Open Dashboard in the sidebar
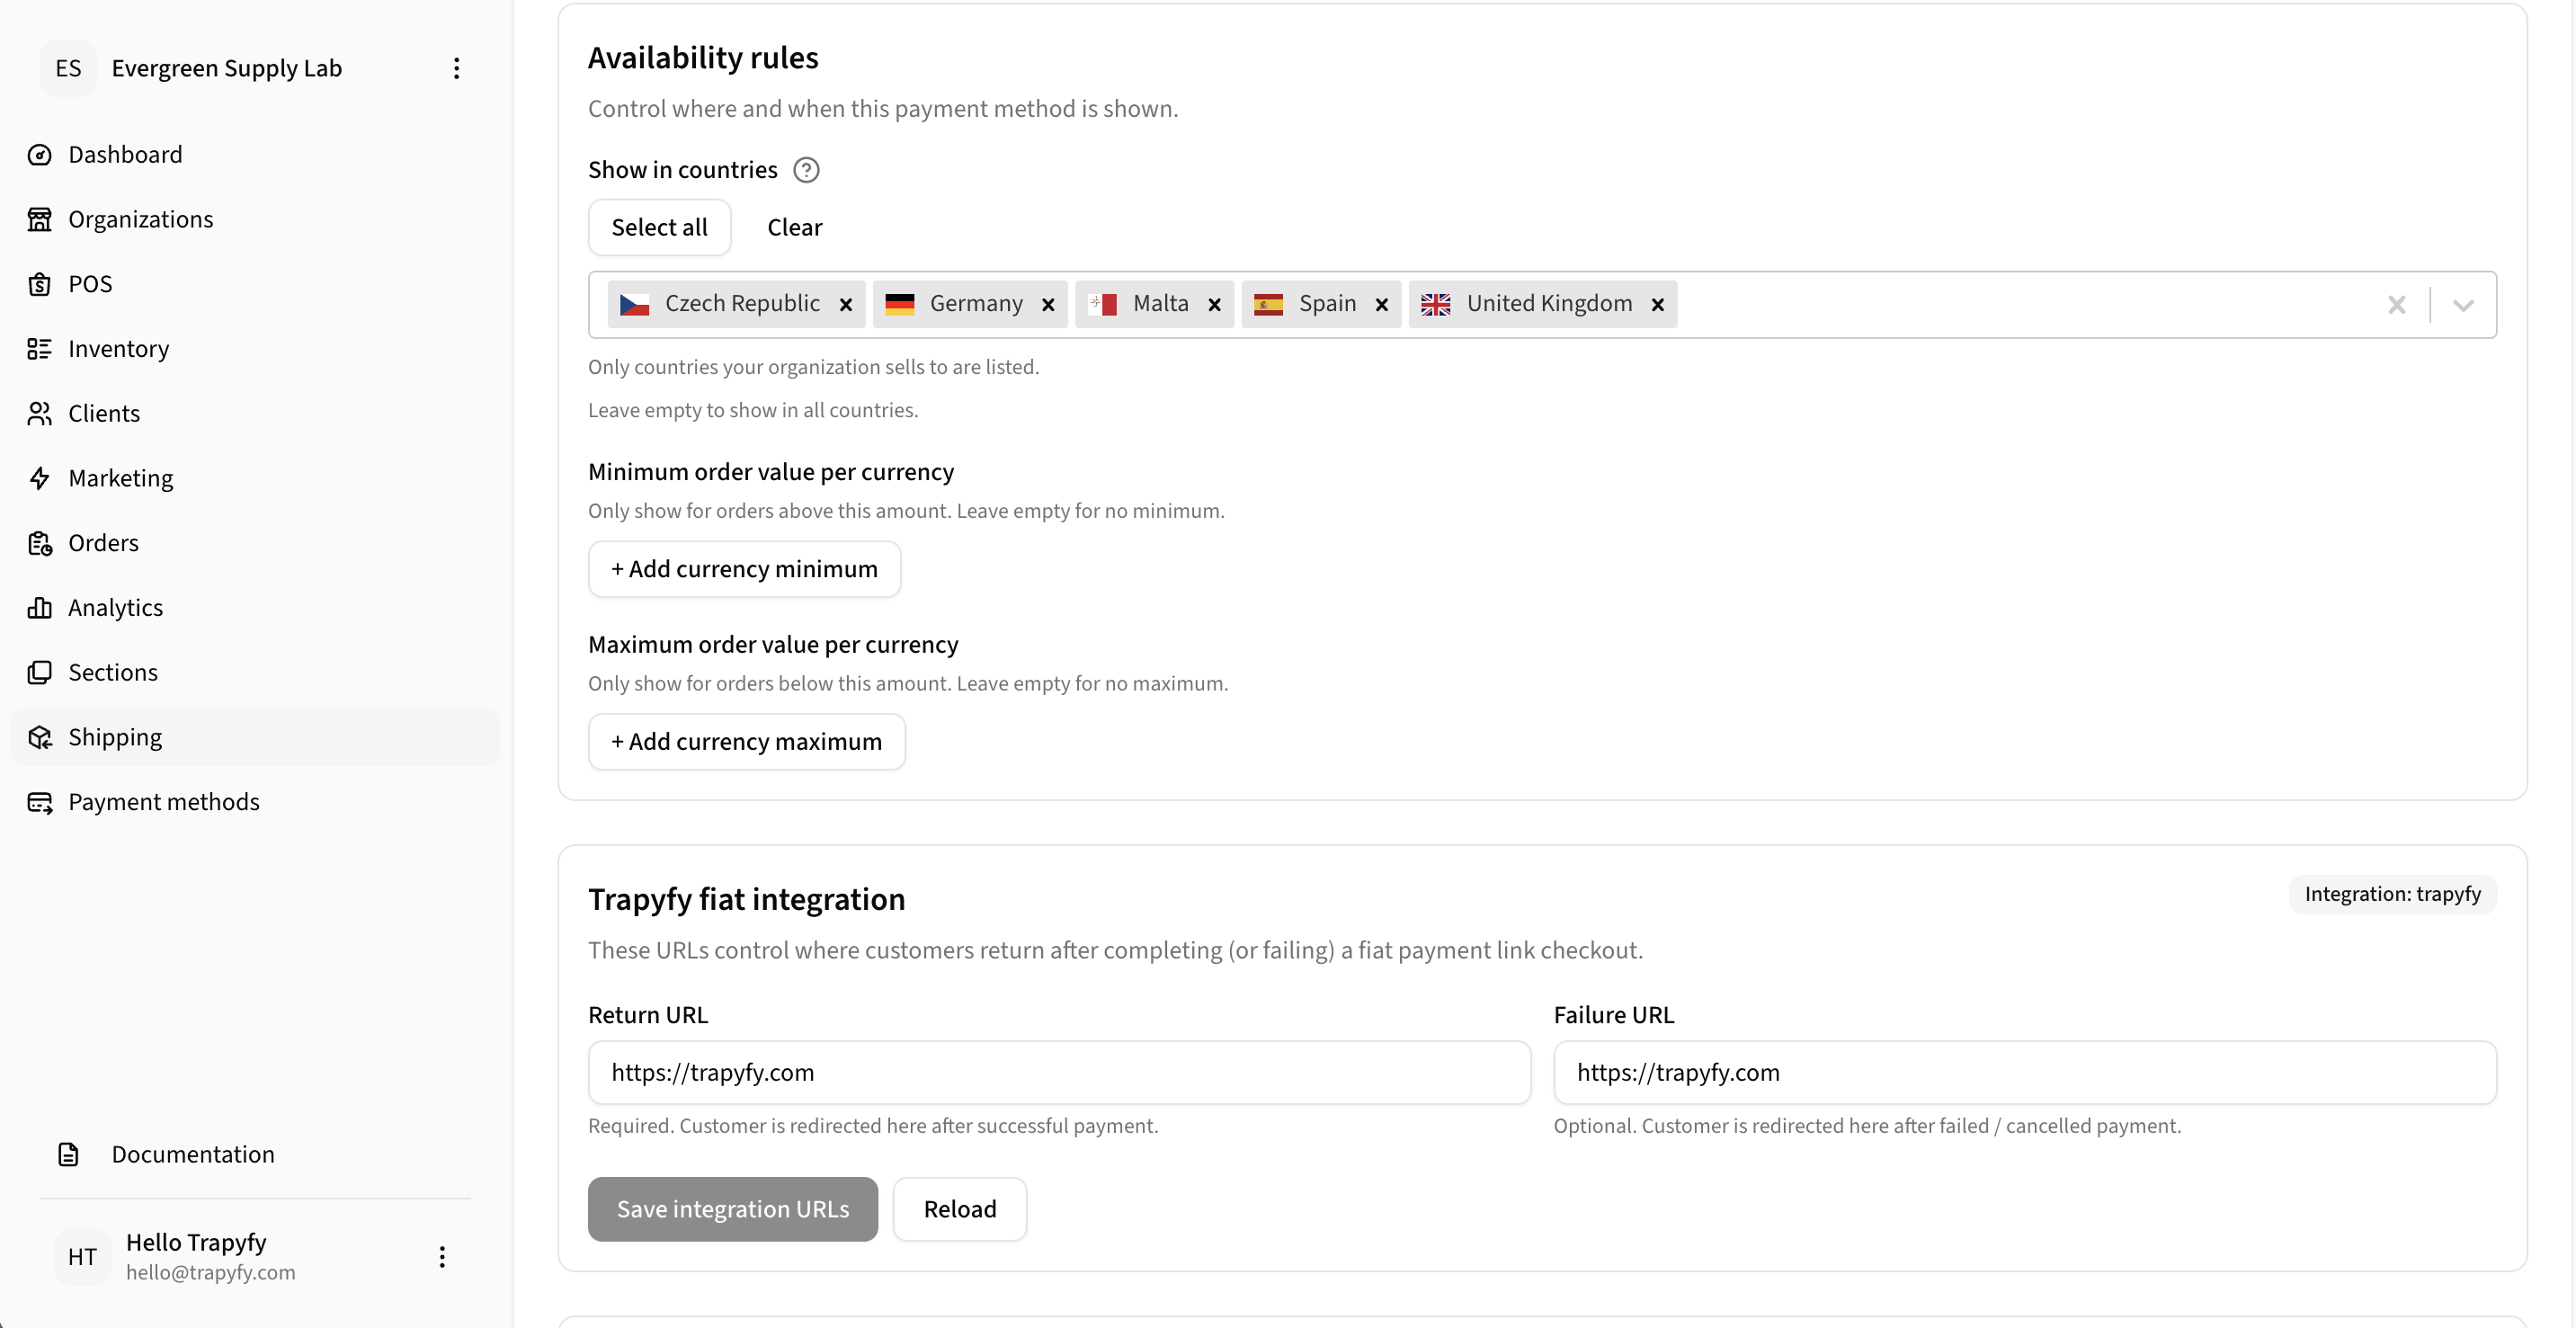The height and width of the screenshot is (1328, 2576). coord(255,155)
